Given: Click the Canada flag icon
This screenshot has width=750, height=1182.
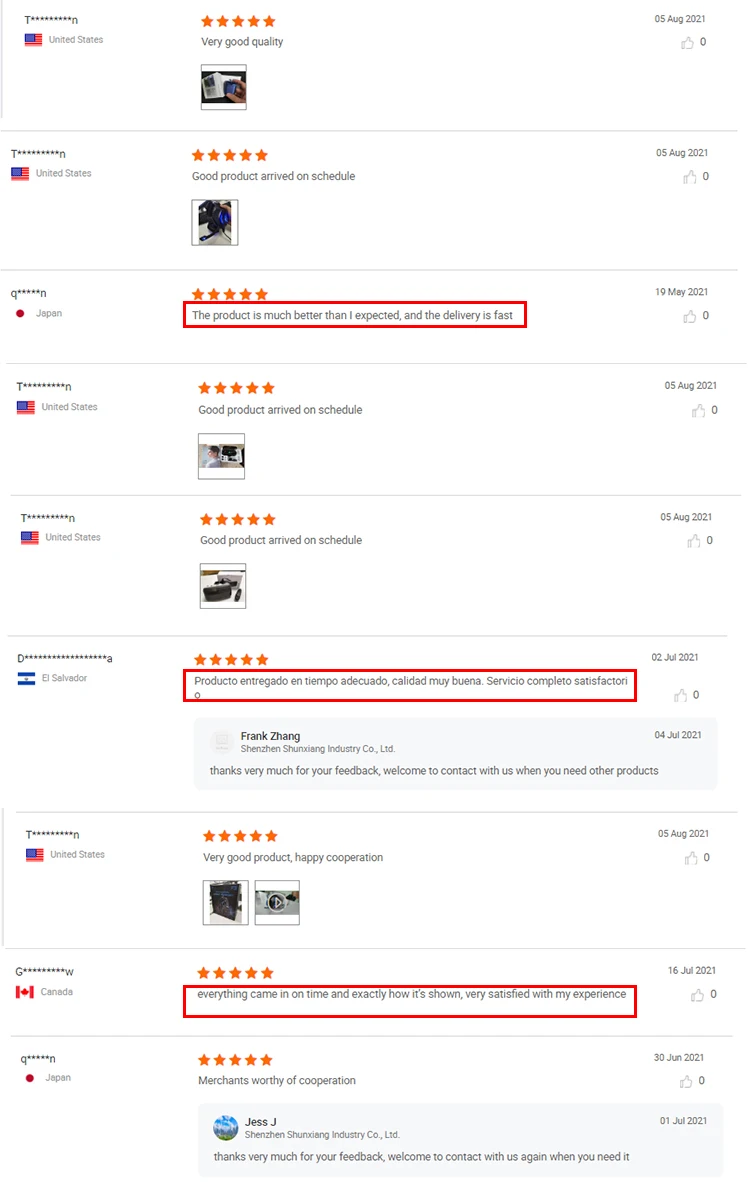Looking at the screenshot, I should tap(25, 992).
